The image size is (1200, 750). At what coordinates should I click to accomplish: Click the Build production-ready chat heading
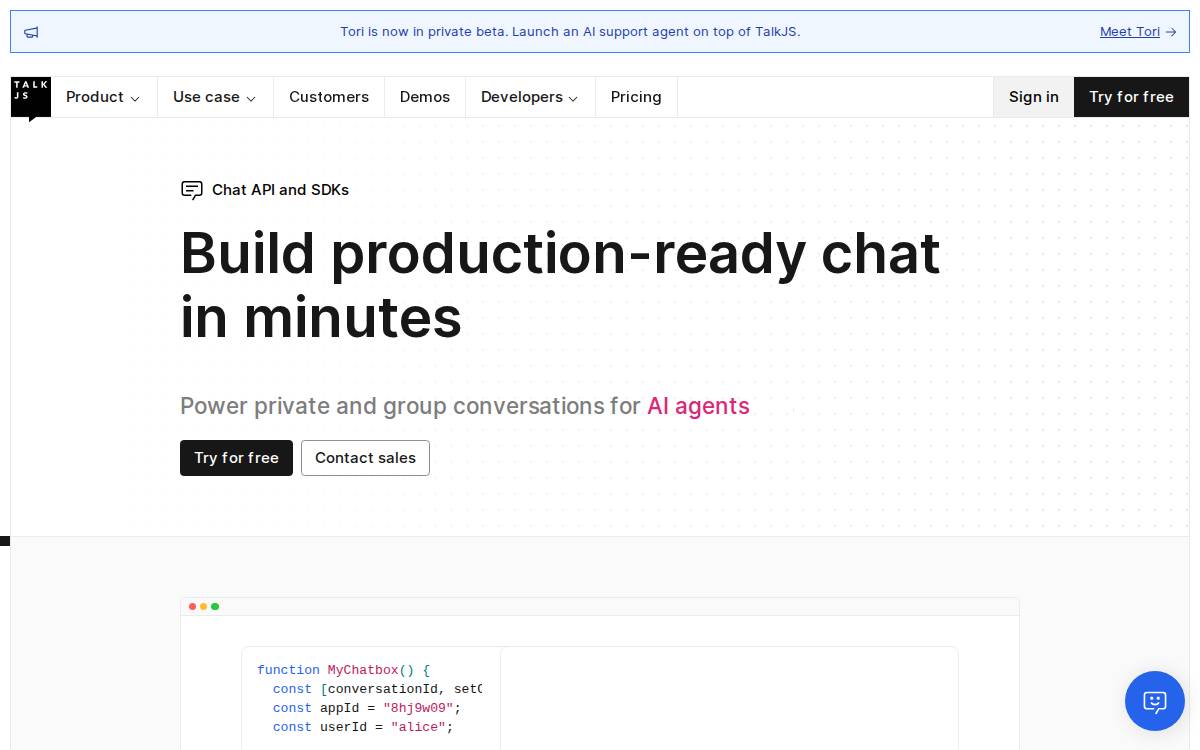560,285
